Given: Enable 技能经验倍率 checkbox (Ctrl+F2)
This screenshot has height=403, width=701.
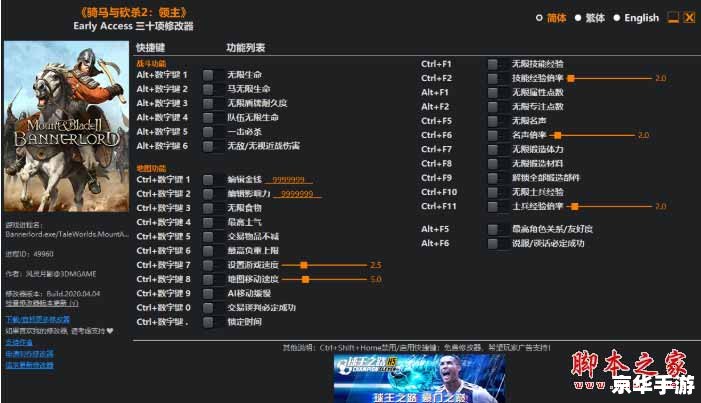Looking at the screenshot, I should tap(492, 78).
